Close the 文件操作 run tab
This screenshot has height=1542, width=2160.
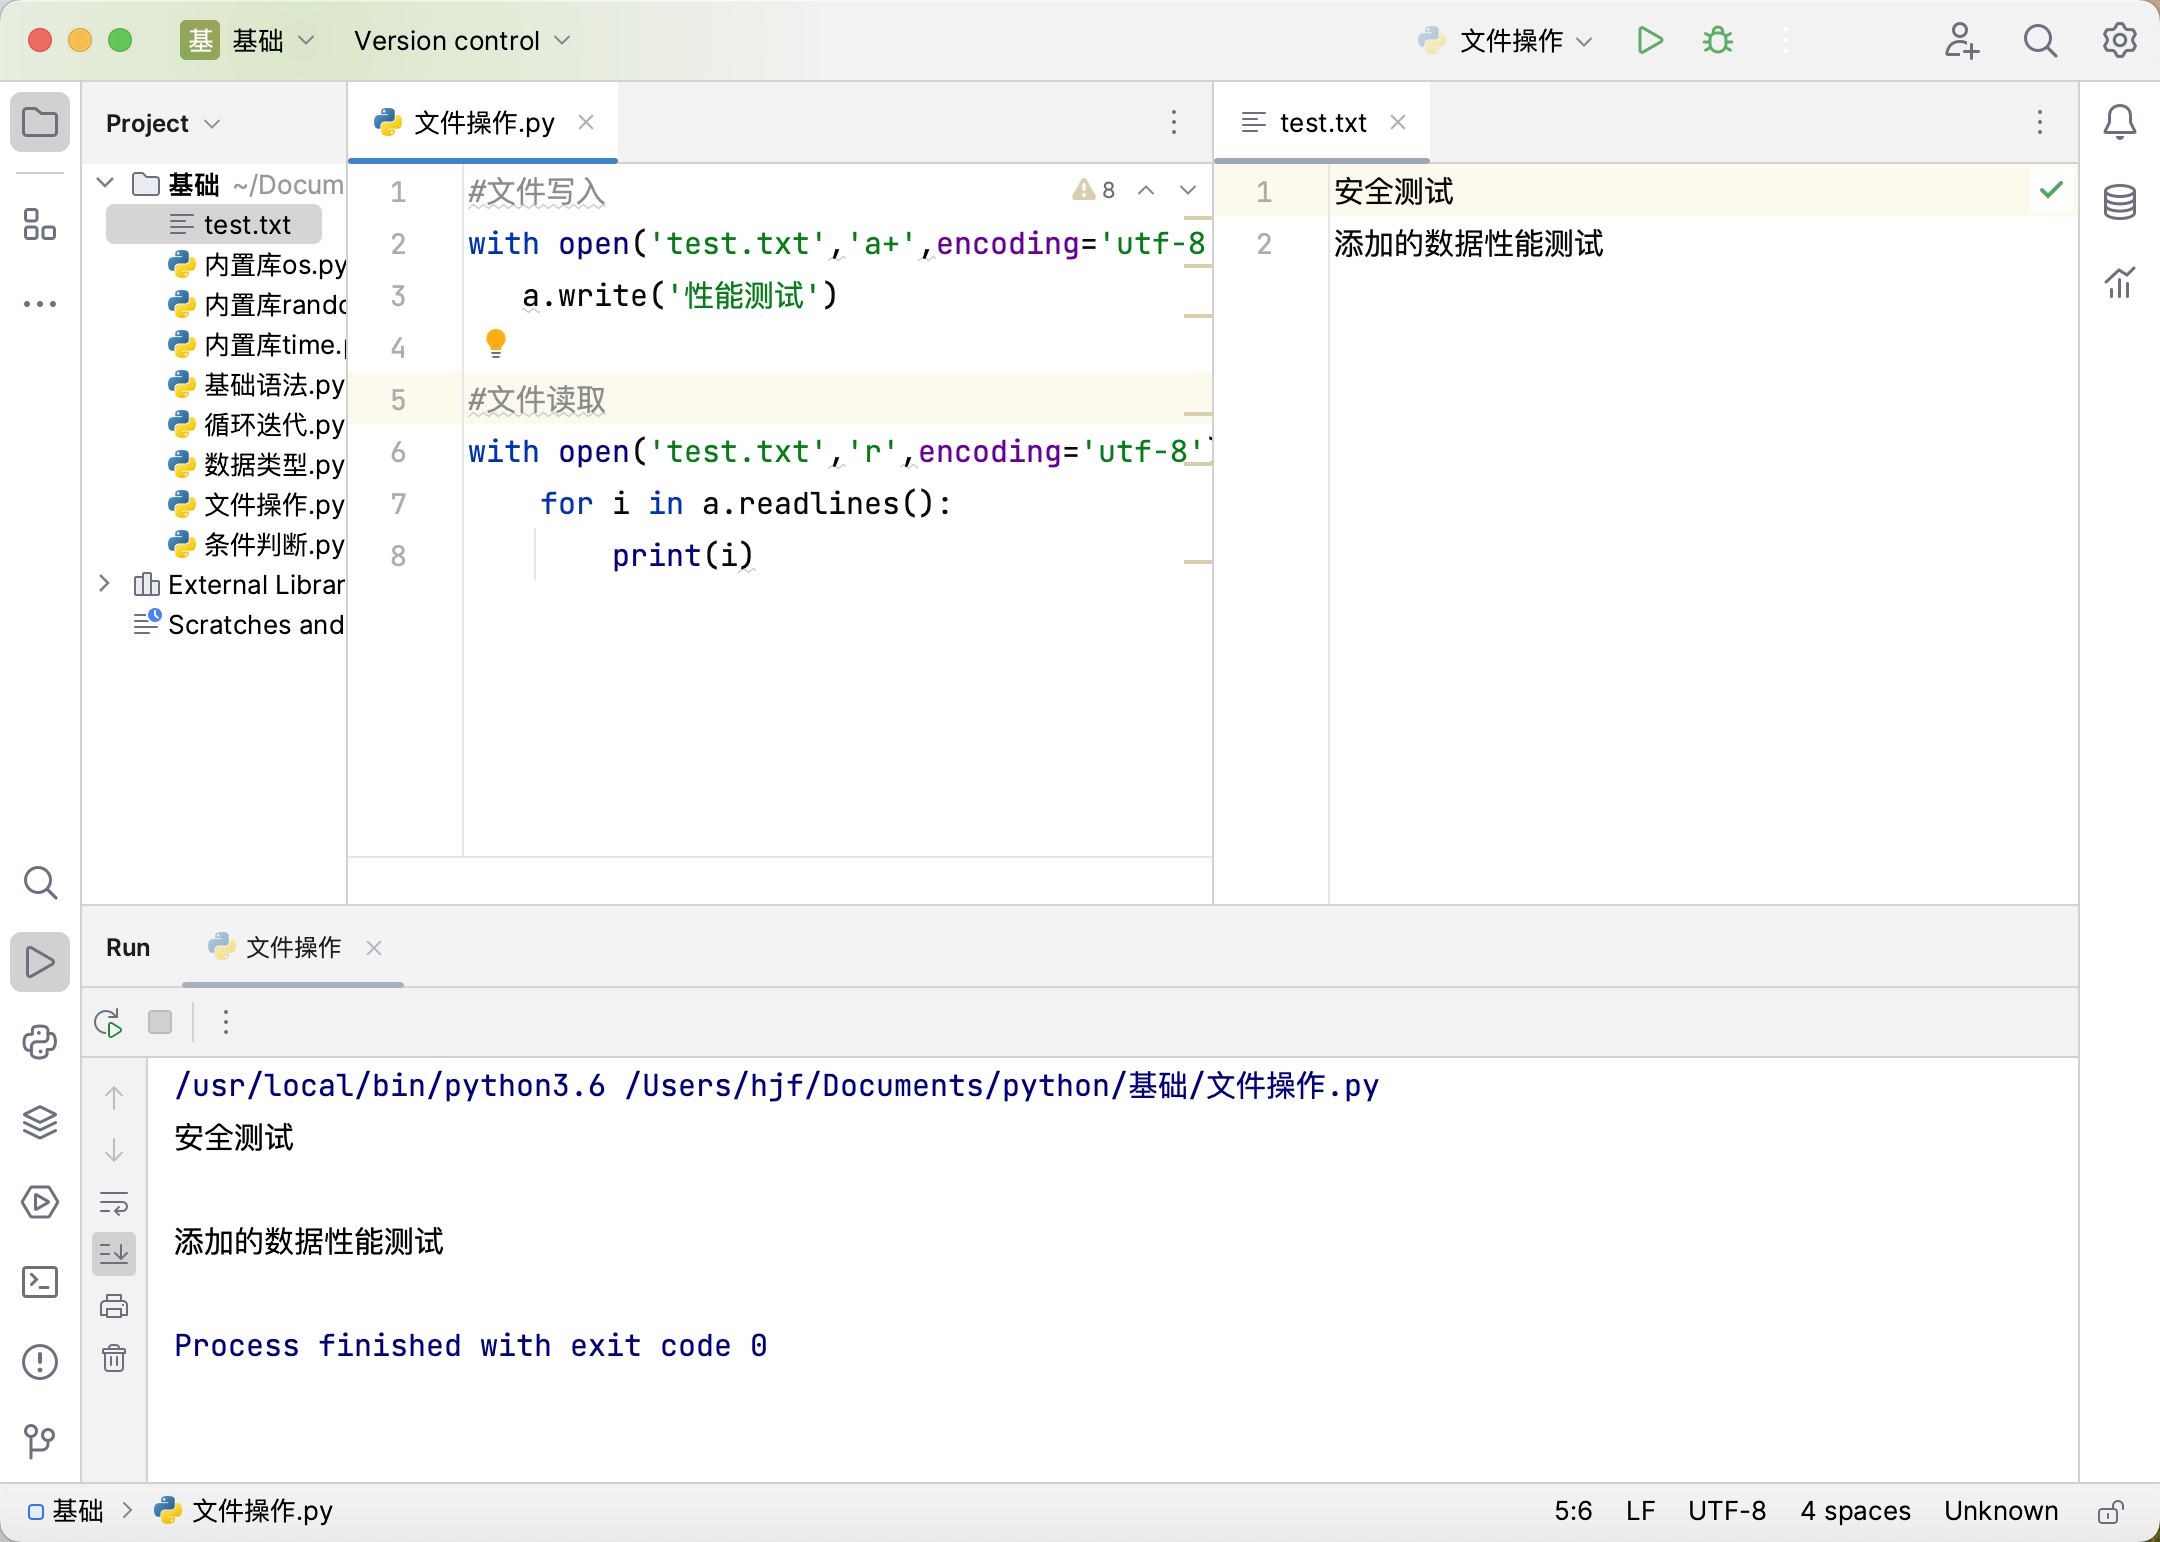tap(374, 947)
